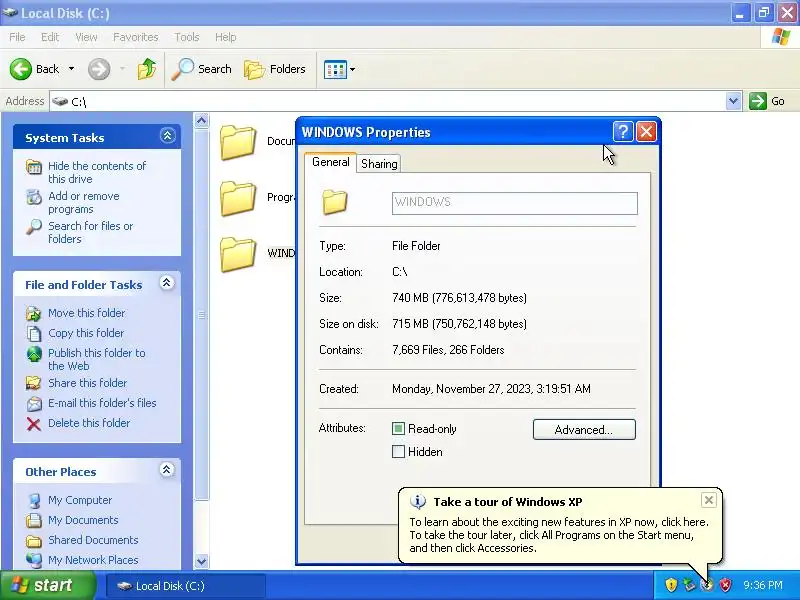Click the question mark Help button in Properties
Screen dimensions: 800x600
[623, 132]
